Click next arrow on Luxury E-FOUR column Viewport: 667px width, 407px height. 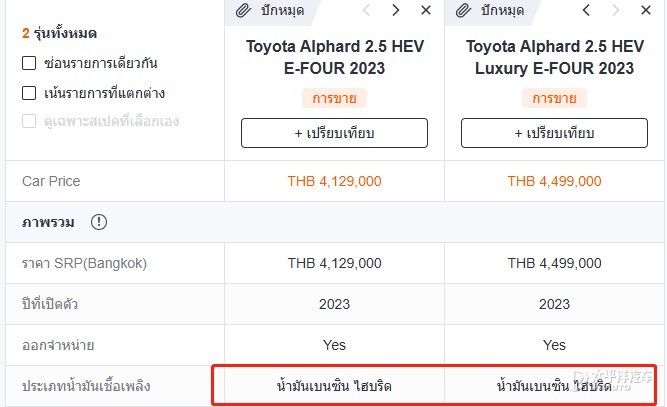pyautogui.click(x=616, y=10)
